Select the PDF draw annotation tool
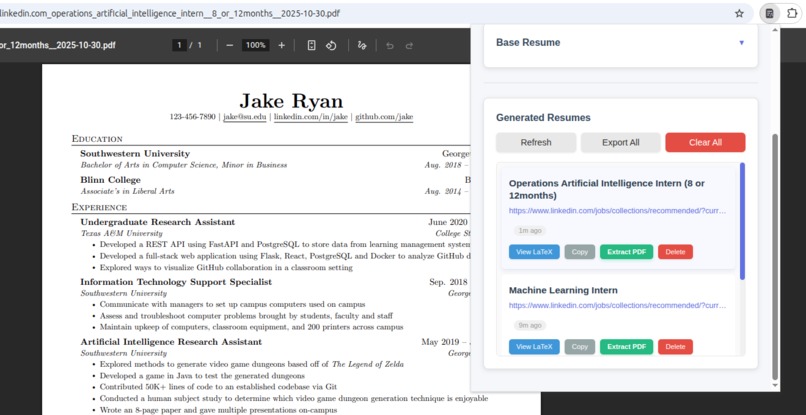 (362, 45)
